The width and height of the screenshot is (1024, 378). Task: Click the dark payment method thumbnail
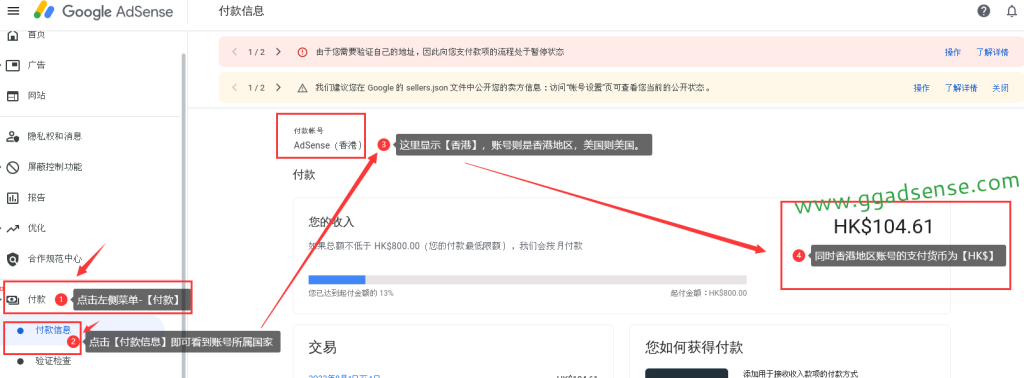pos(686,373)
